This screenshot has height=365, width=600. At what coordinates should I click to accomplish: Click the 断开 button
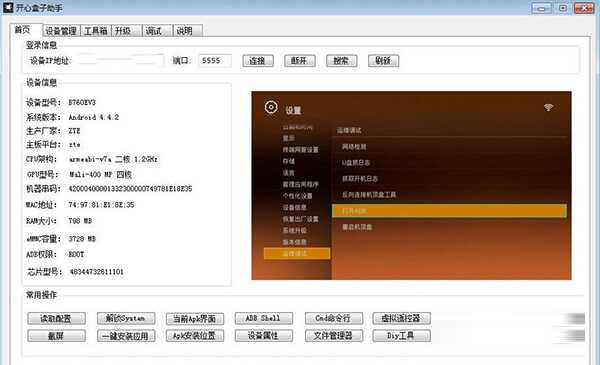pos(300,61)
